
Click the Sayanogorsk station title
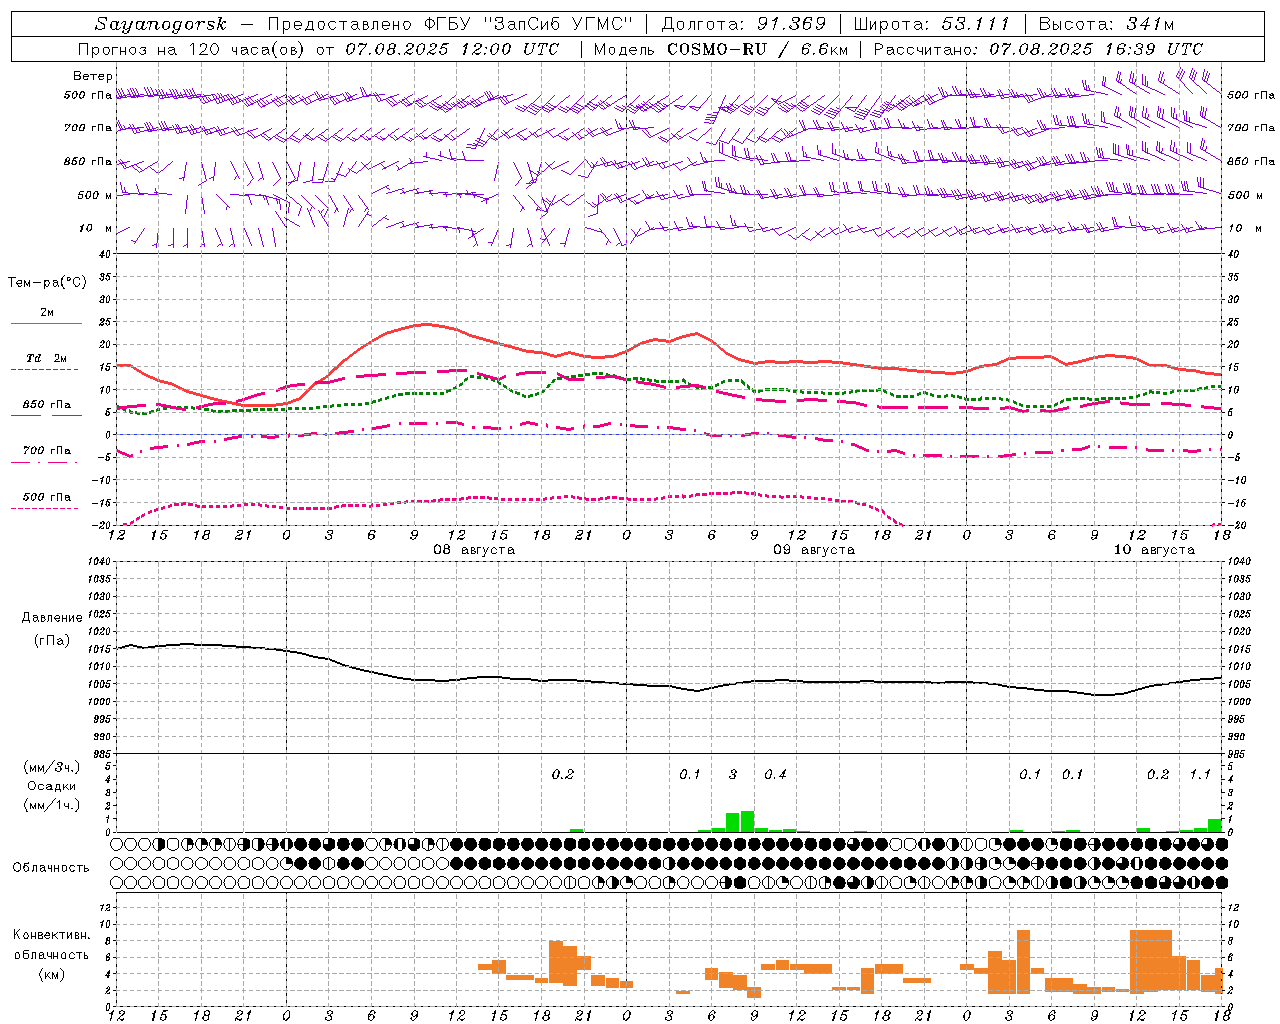point(160,24)
